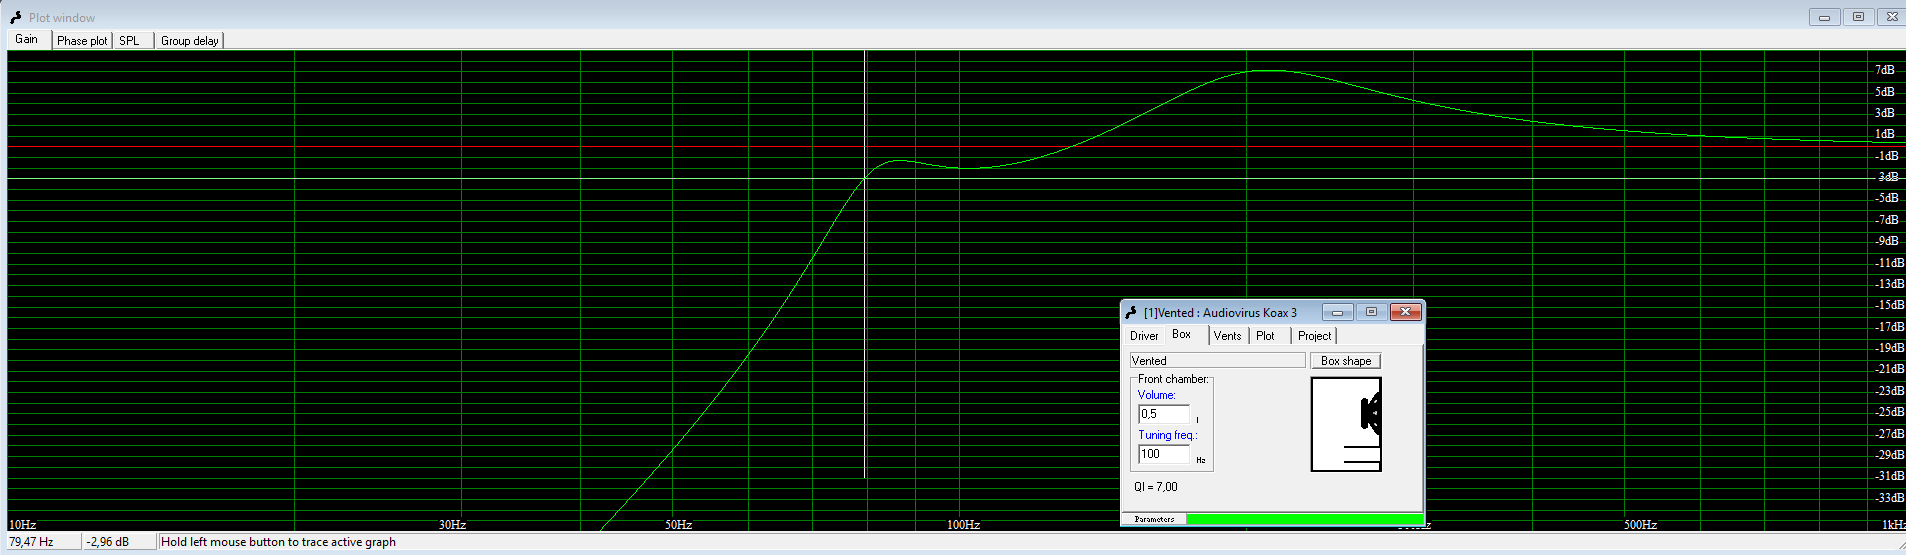
Task: Open the Driver tab in dialog
Action: [1144, 336]
